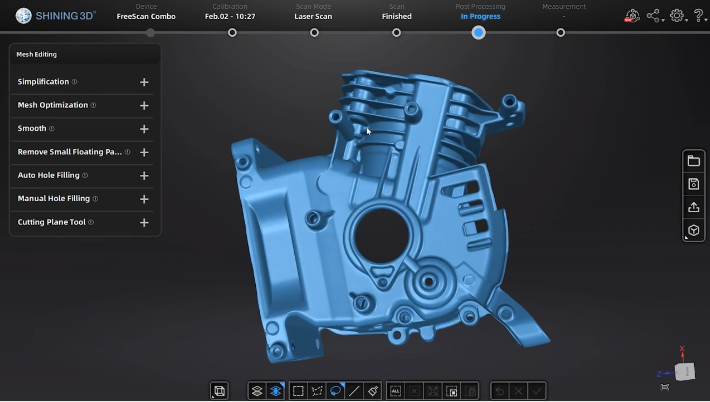Choose the lasso selection tool

point(336,391)
